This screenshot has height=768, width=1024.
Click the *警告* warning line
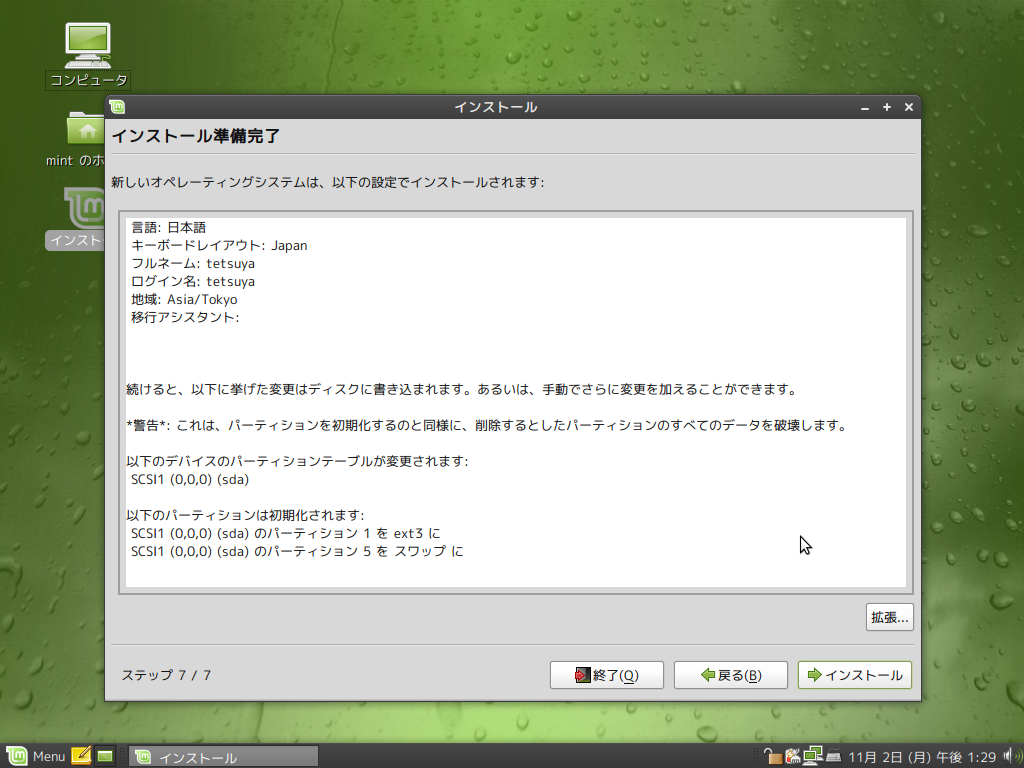[x=487, y=425]
